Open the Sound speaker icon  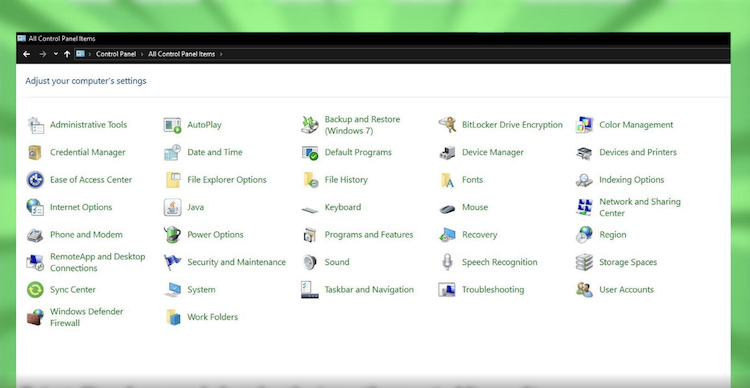310,262
